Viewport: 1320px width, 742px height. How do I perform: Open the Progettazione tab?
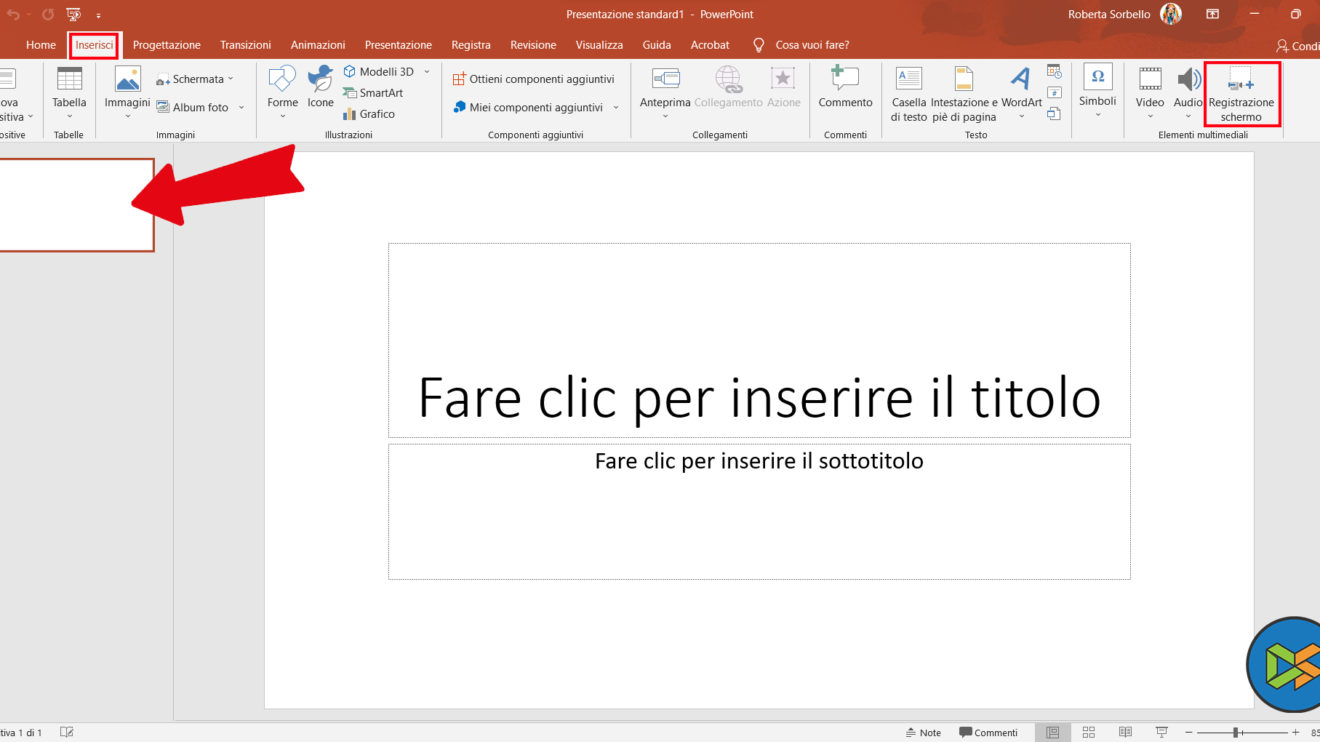(166, 45)
